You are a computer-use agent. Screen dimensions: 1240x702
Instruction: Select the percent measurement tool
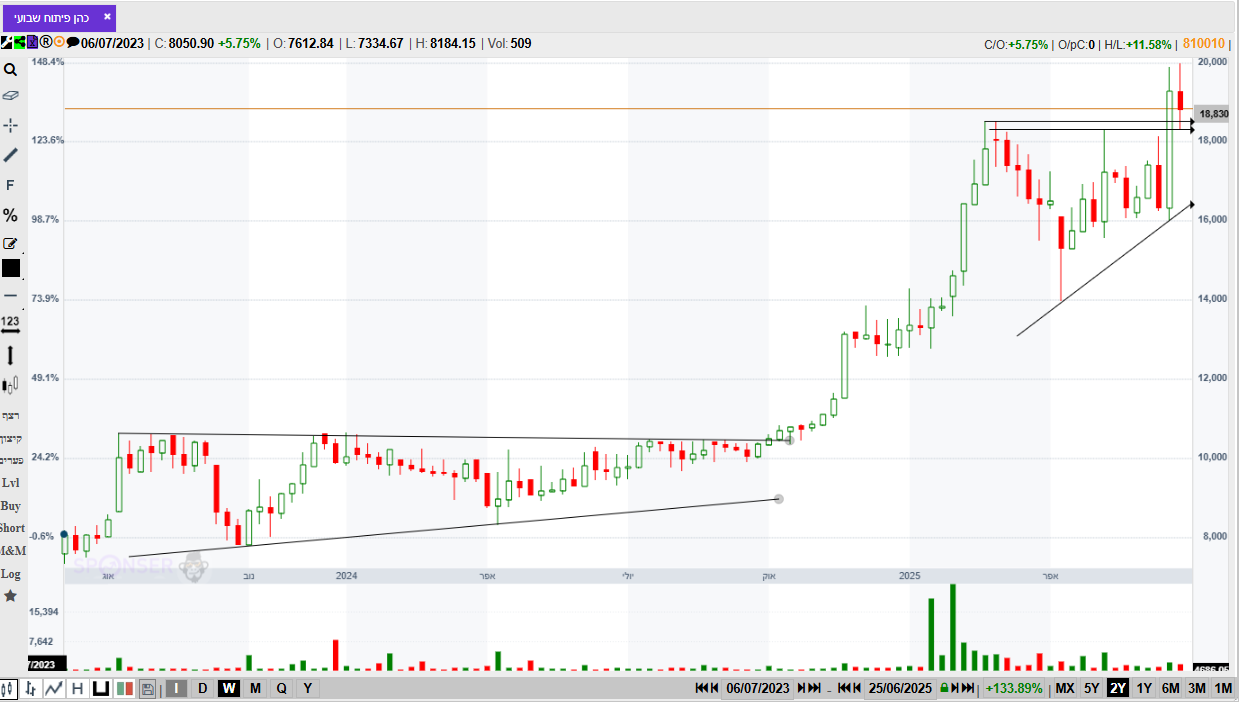pos(10,215)
